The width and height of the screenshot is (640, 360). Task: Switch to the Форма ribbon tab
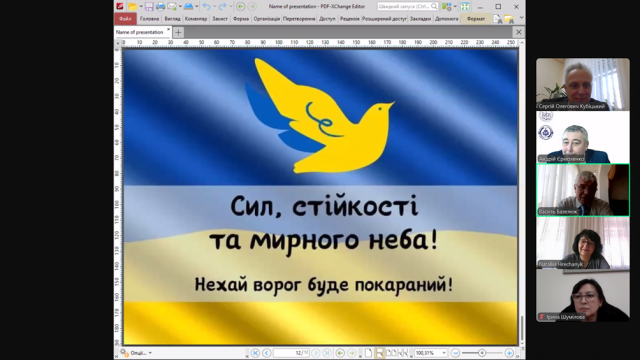pyautogui.click(x=241, y=19)
